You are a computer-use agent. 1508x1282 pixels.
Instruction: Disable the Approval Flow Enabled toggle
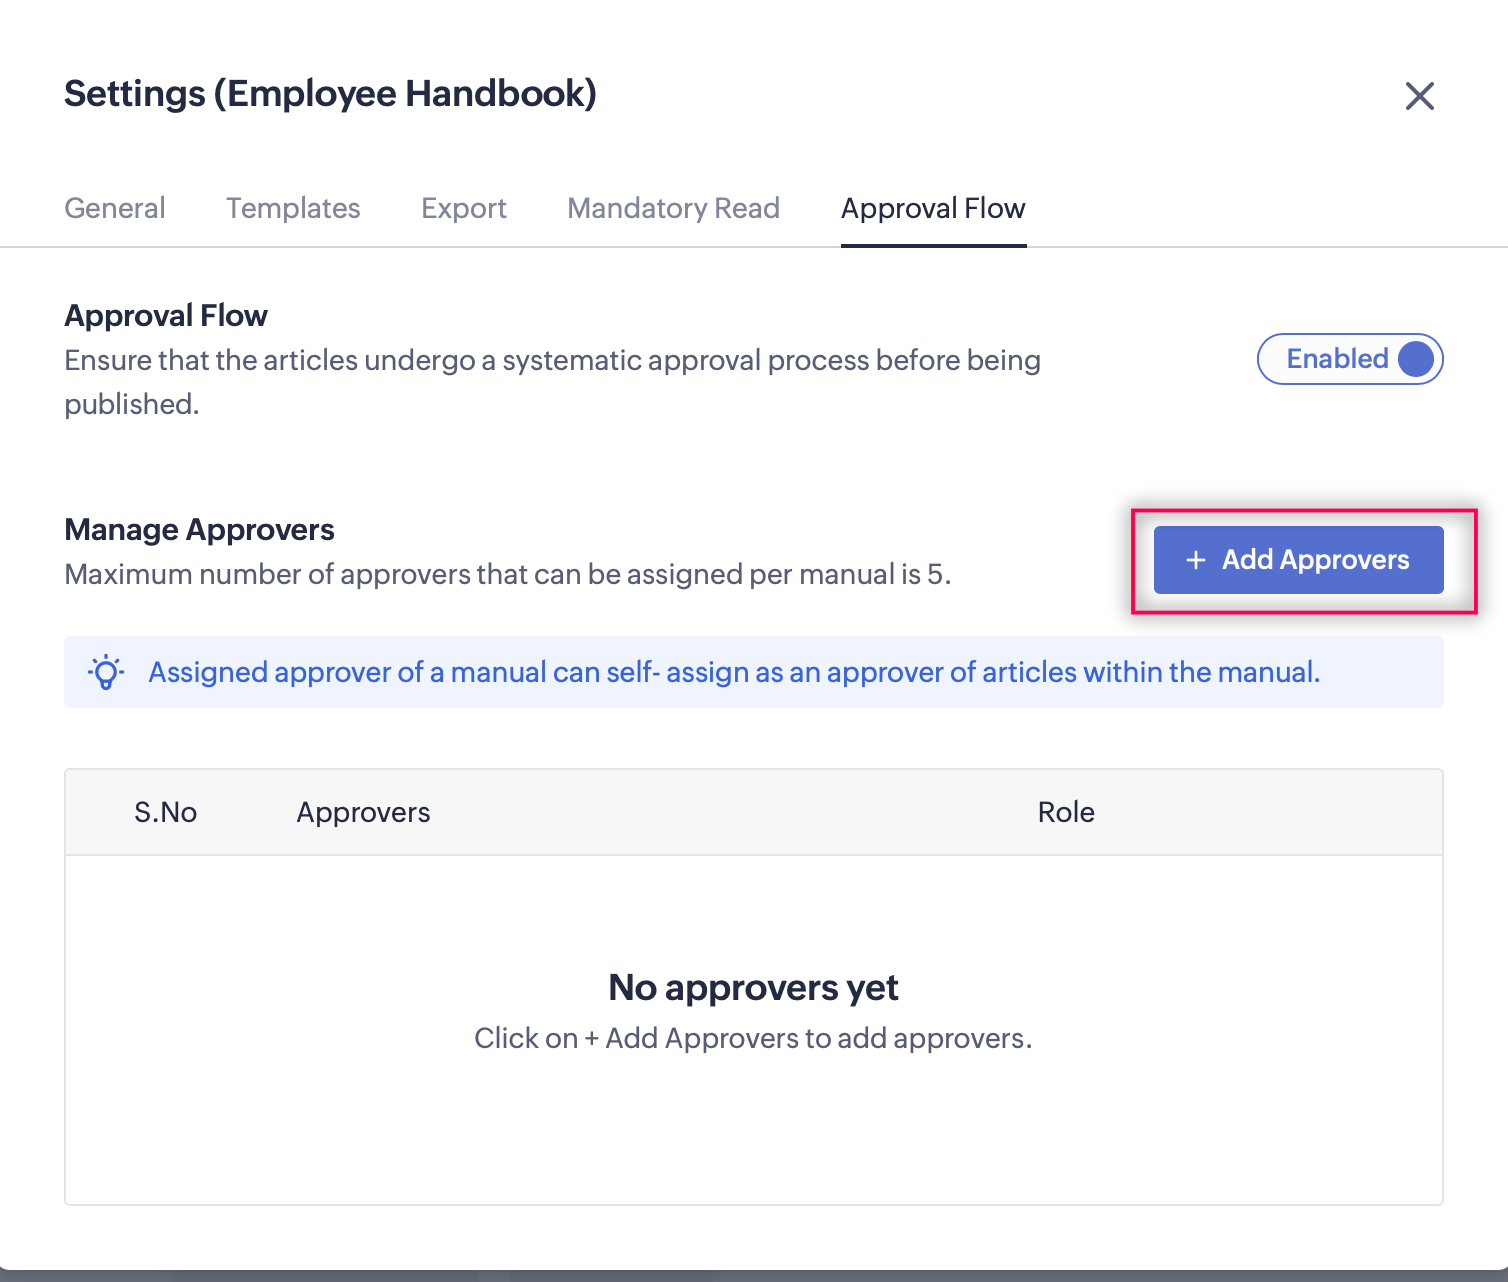(x=1350, y=359)
